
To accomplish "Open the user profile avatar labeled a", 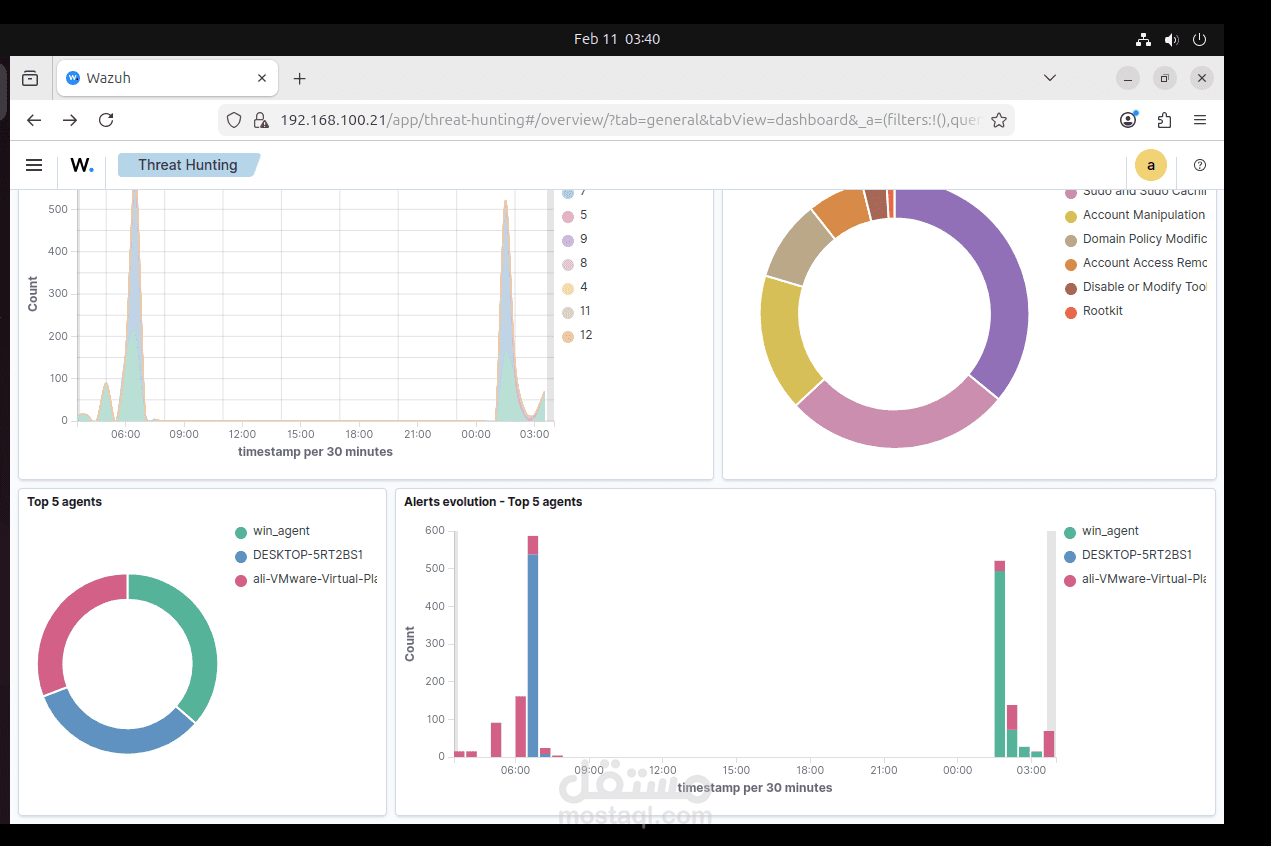I will tap(1151, 165).
